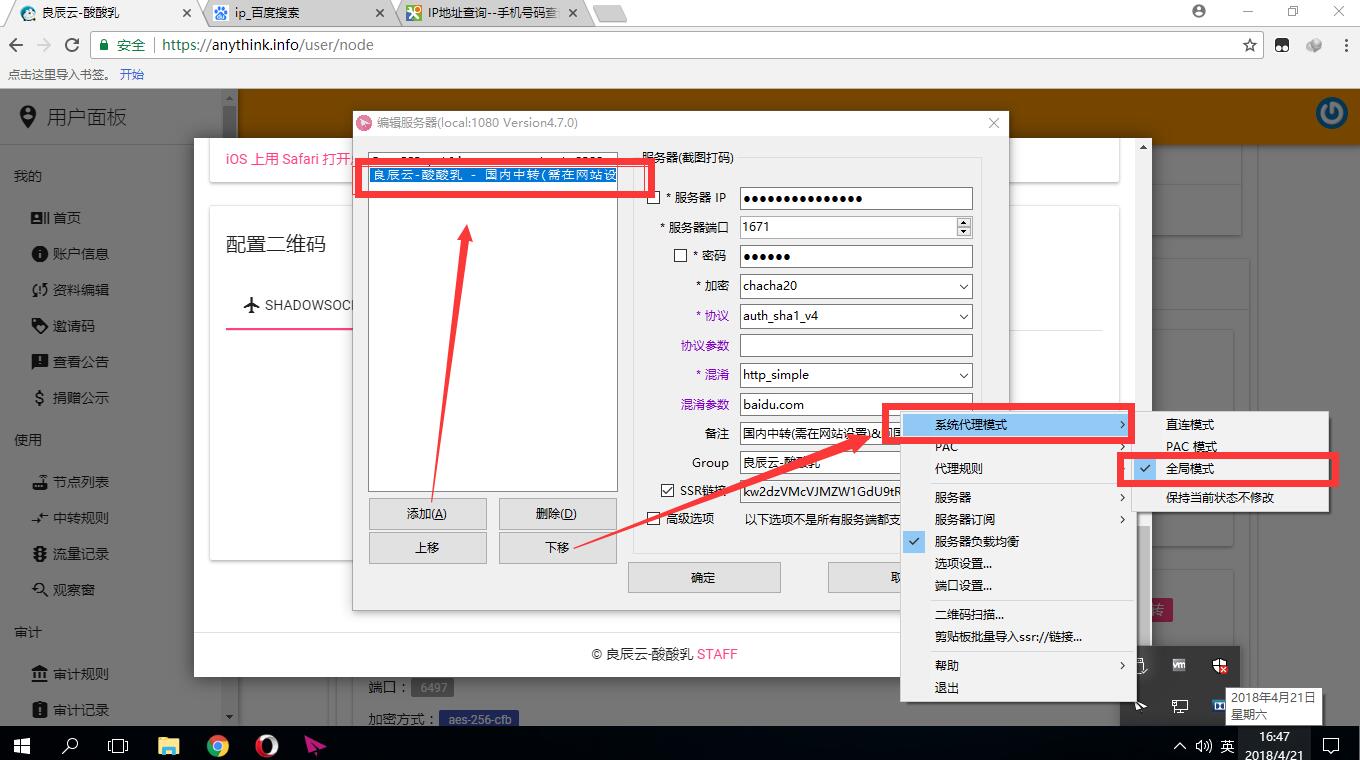The height and width of the screenshot is (760, 1360).
Task: Click the ShadowsocksR paper plane taskbar icon
Action: pyautogui.click(x=315, y=745)
